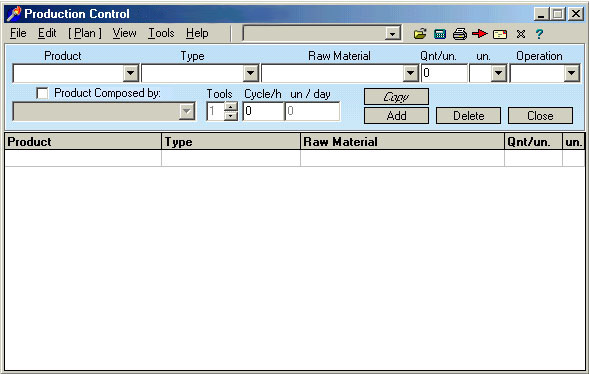Viewport: 589px width, 374px height.
Task: Click the Type column header
Action: (x=231, y=142)
